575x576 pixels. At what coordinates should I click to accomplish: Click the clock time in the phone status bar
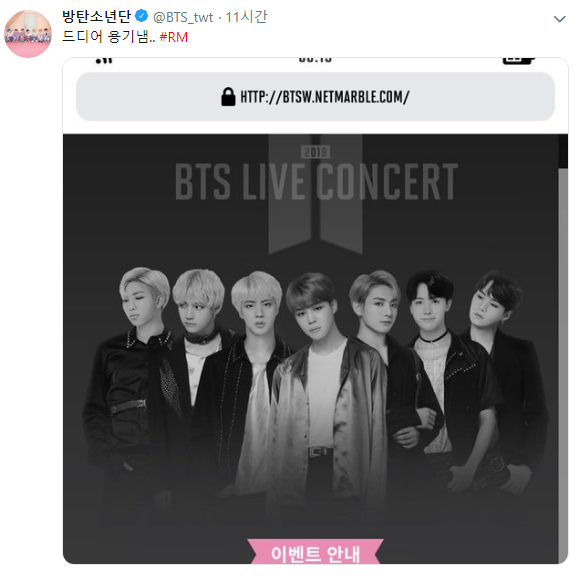click(315, 60)
